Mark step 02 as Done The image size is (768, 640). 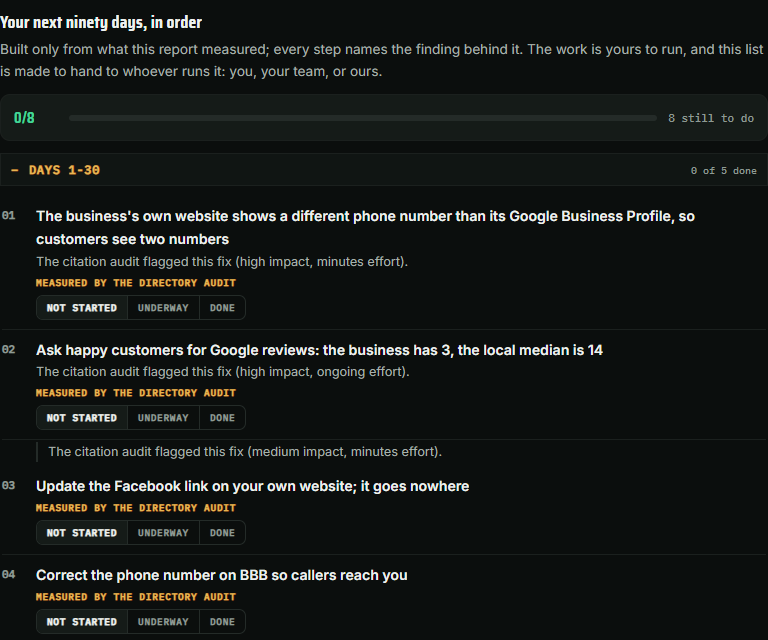click(222, 418)
